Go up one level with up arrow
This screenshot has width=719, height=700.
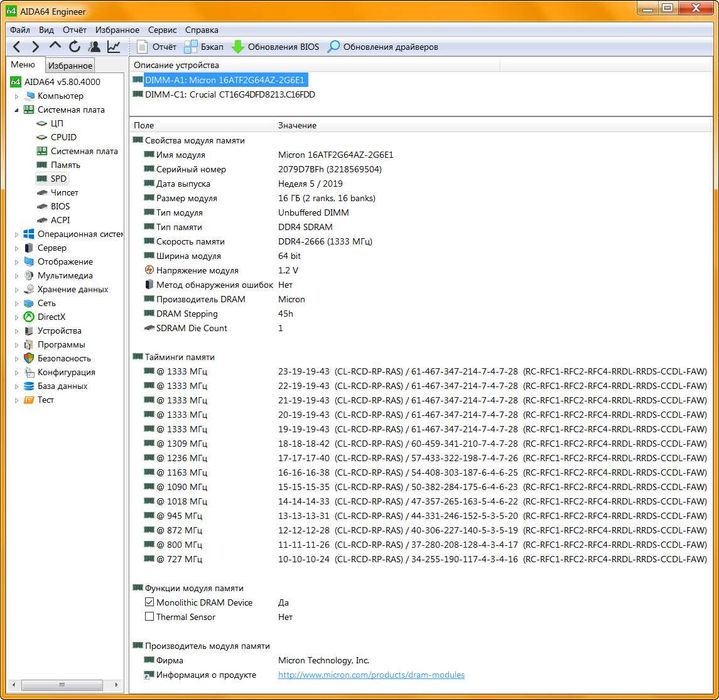click(55, 46)
